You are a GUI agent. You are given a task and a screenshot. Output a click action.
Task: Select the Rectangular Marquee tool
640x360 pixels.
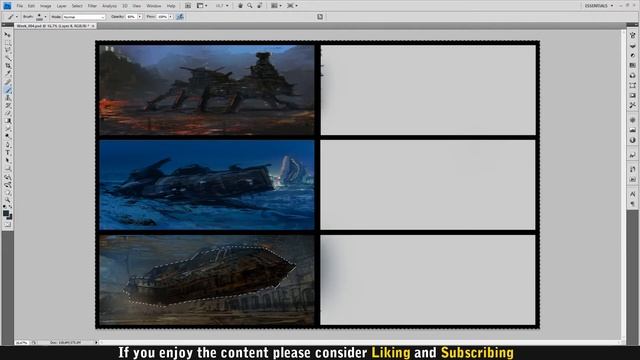coord(7,42)
